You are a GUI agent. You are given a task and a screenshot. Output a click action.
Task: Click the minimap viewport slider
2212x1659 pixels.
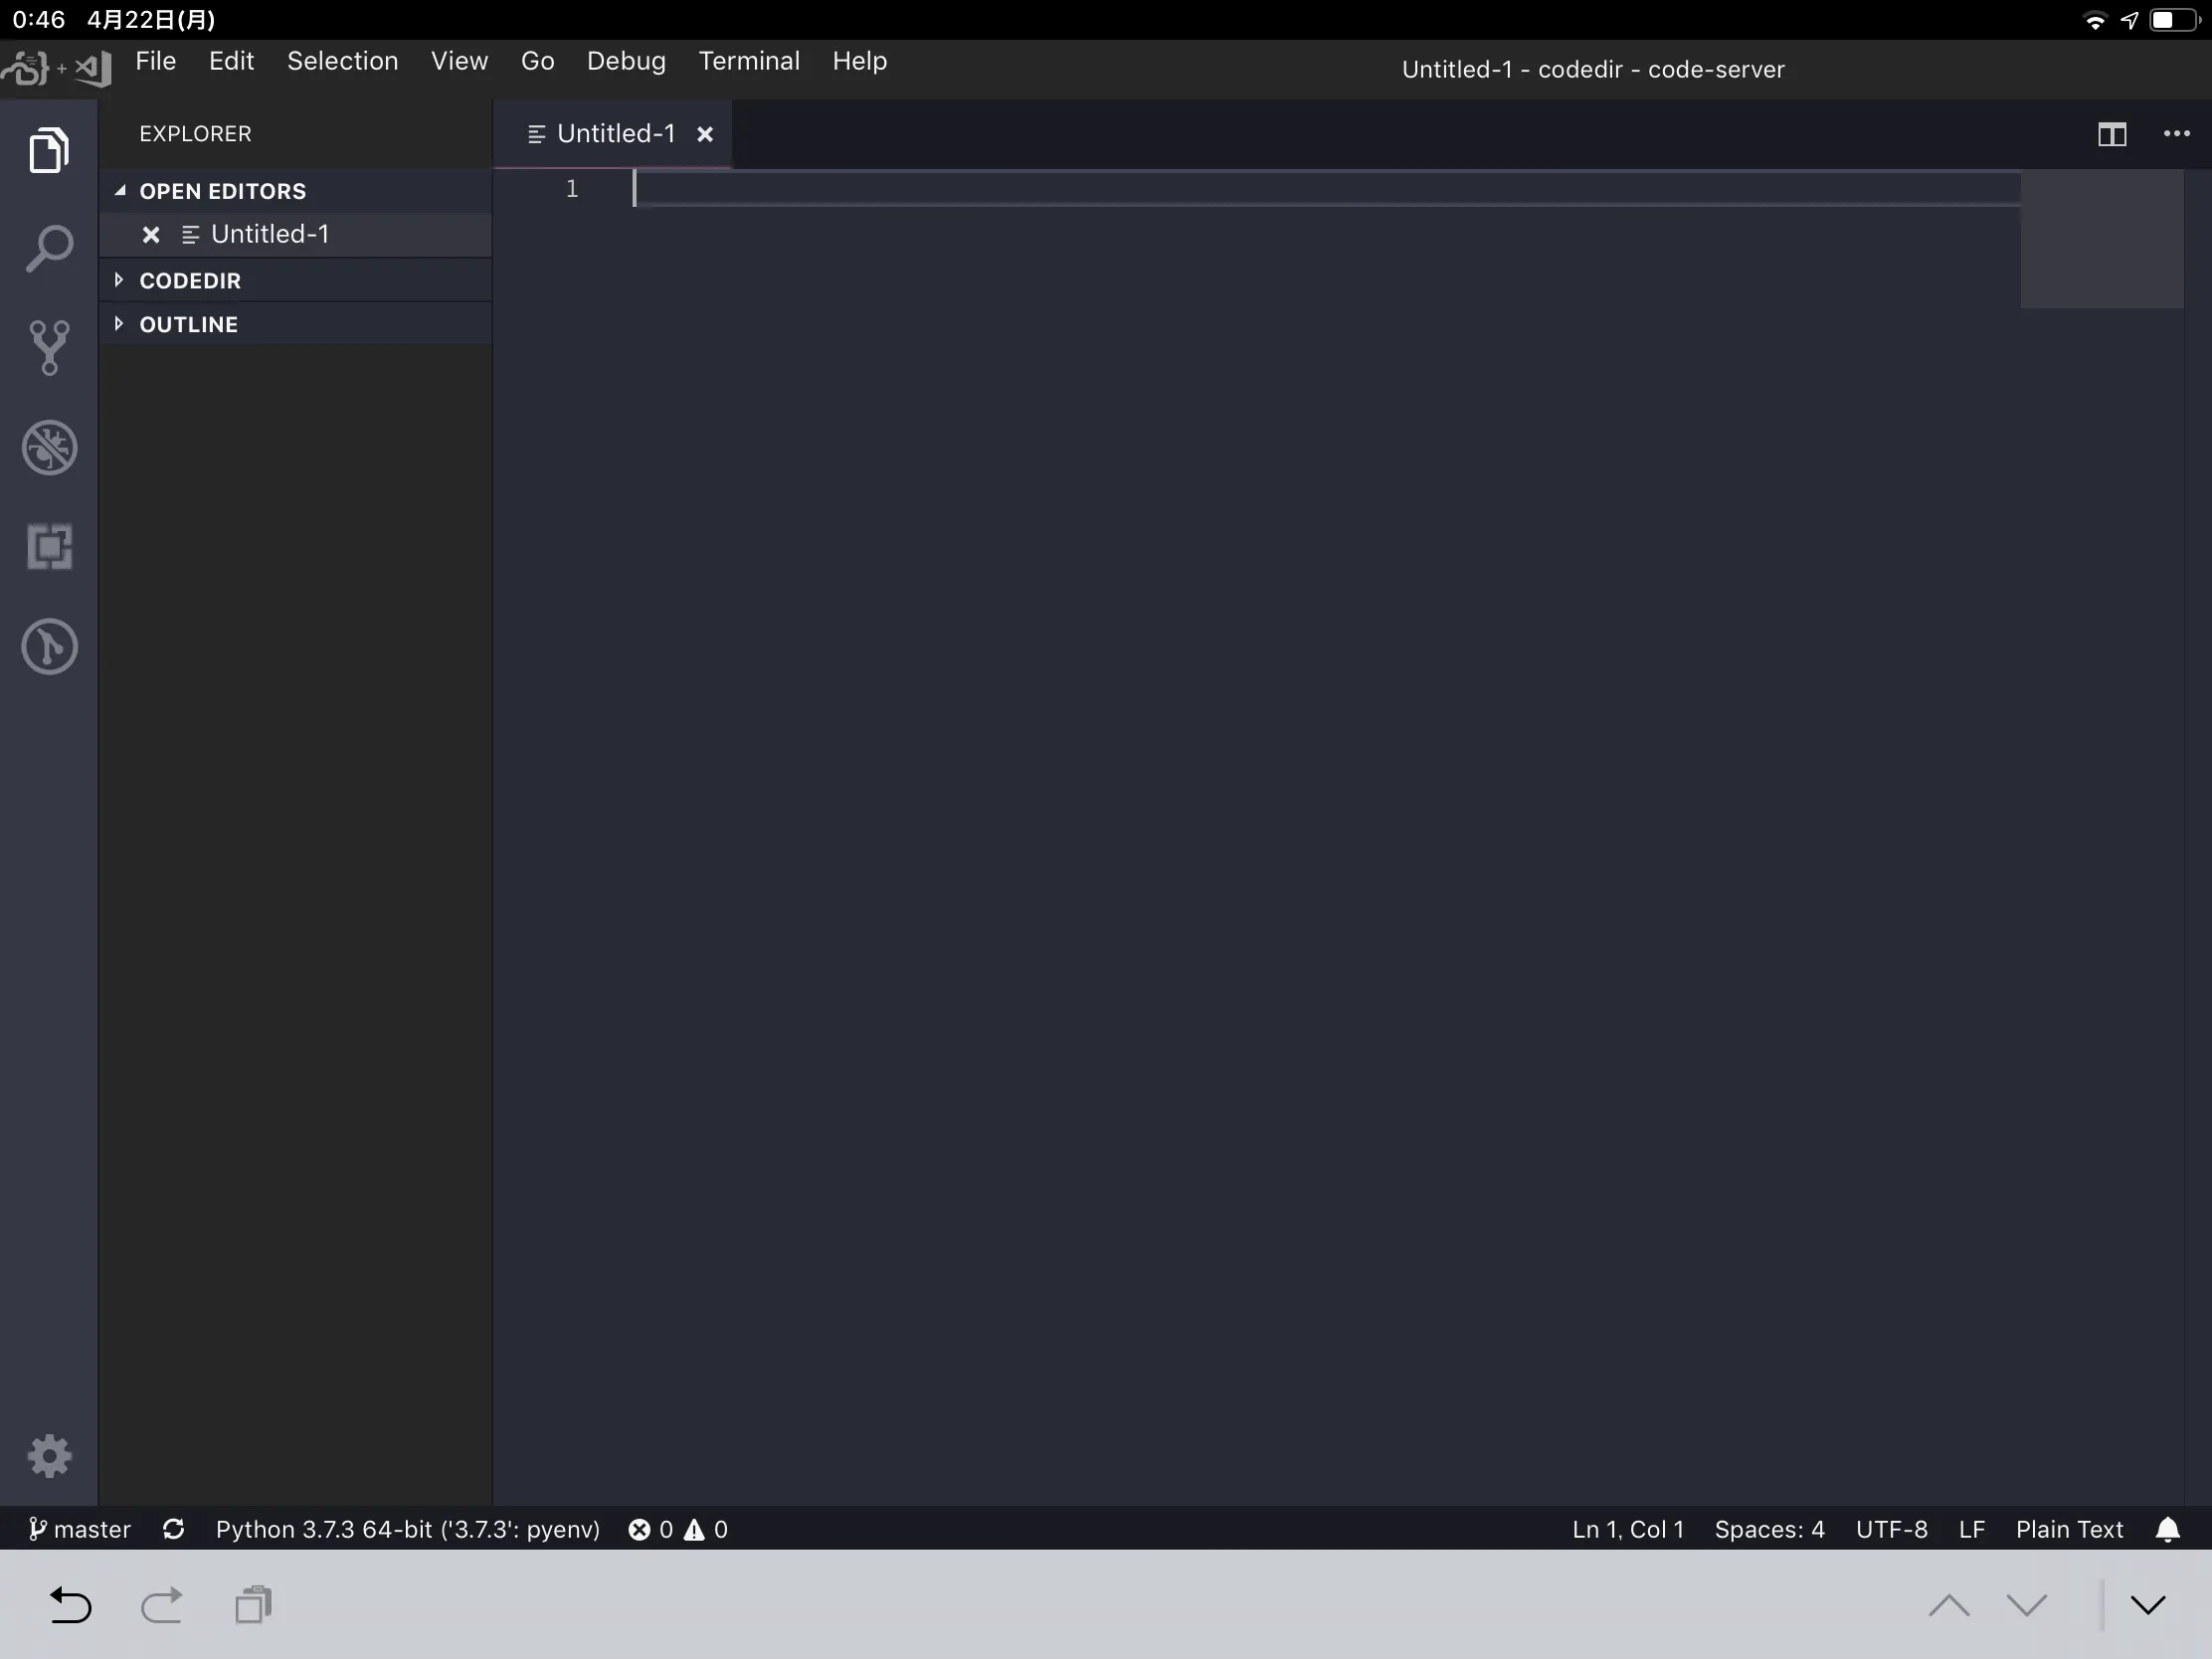click(2101, 240)
